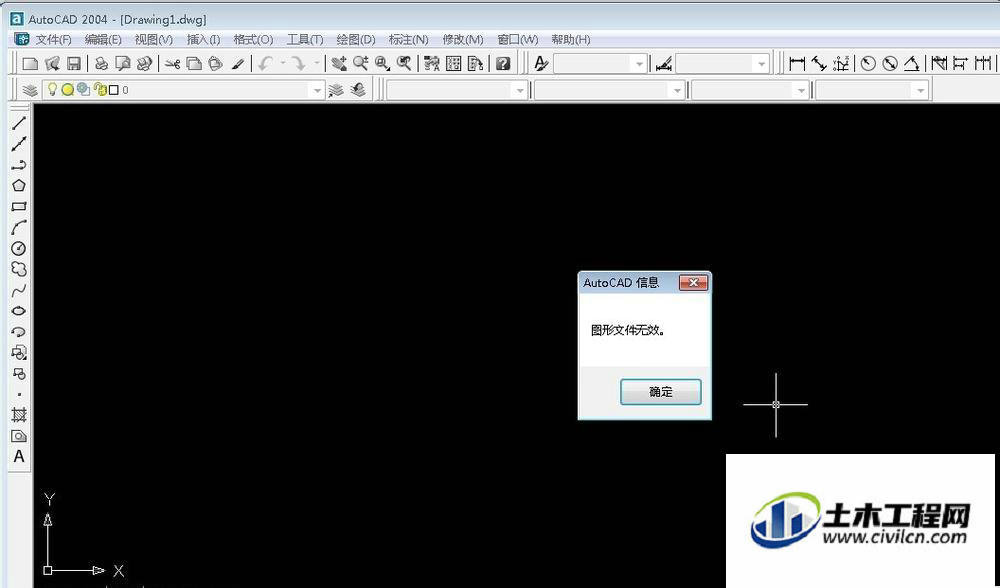Click the Make Block tool

[x=18, y=374]
